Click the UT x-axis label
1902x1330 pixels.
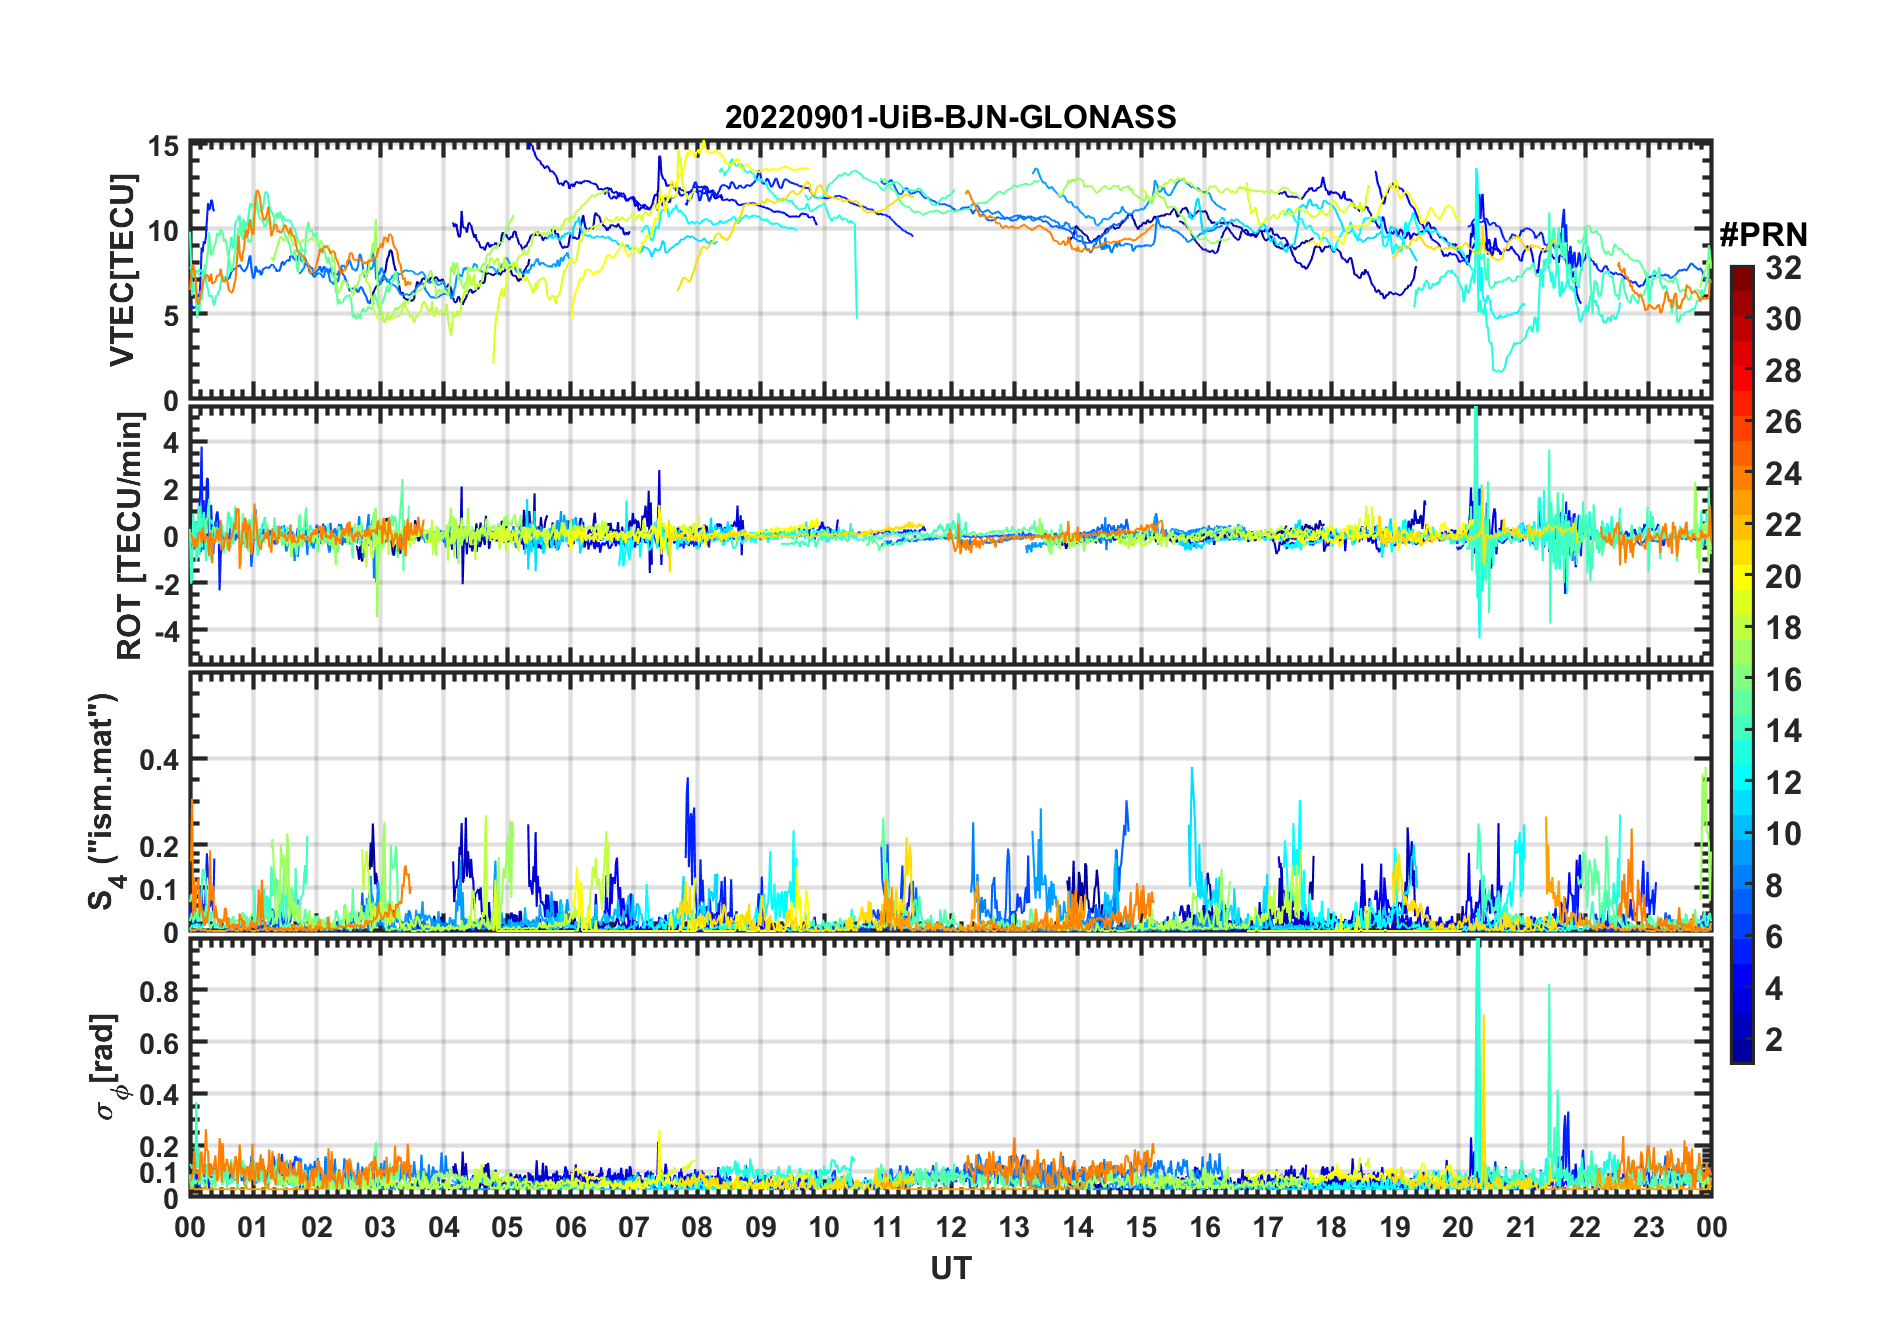click(x=950, y=1269)
